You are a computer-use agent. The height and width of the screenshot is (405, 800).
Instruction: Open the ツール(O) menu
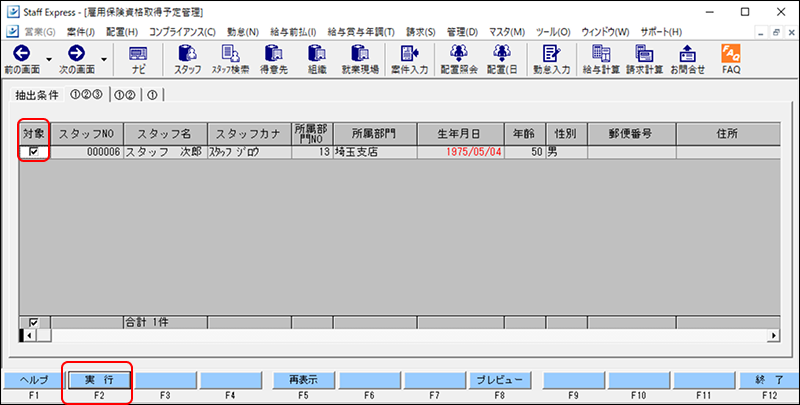[553, 32]
